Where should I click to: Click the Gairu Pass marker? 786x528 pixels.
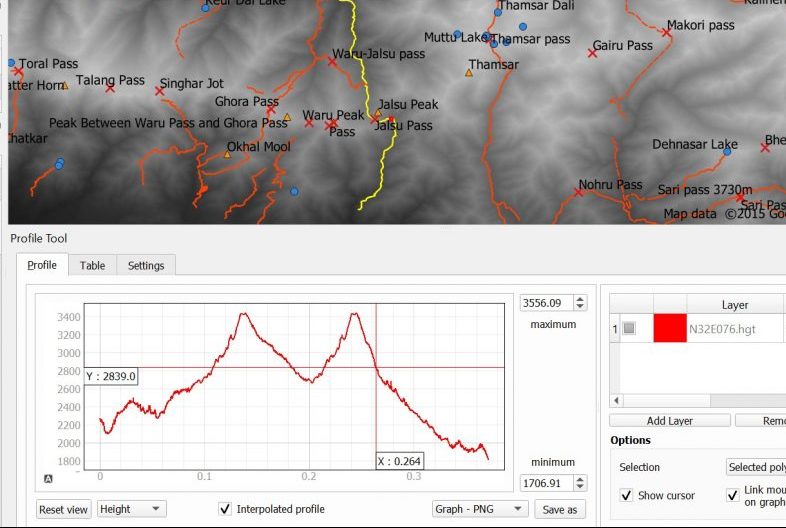pyautogui.click(x=592, y=53)
